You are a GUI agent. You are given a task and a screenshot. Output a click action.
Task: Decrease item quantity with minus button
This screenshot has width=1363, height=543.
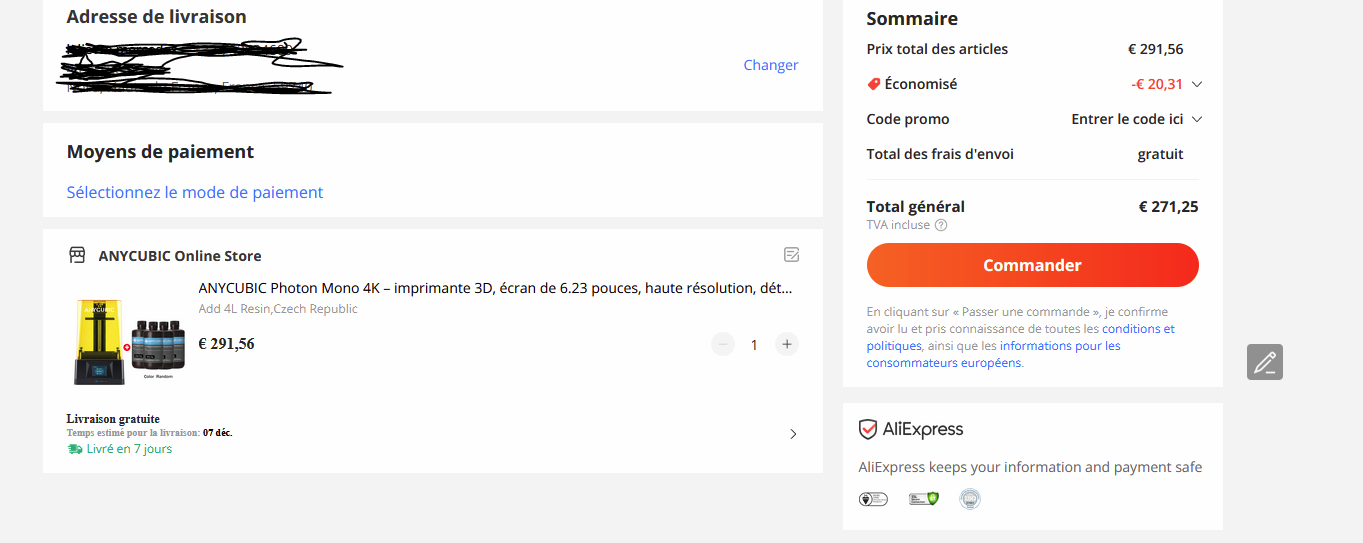coord(723,344)
